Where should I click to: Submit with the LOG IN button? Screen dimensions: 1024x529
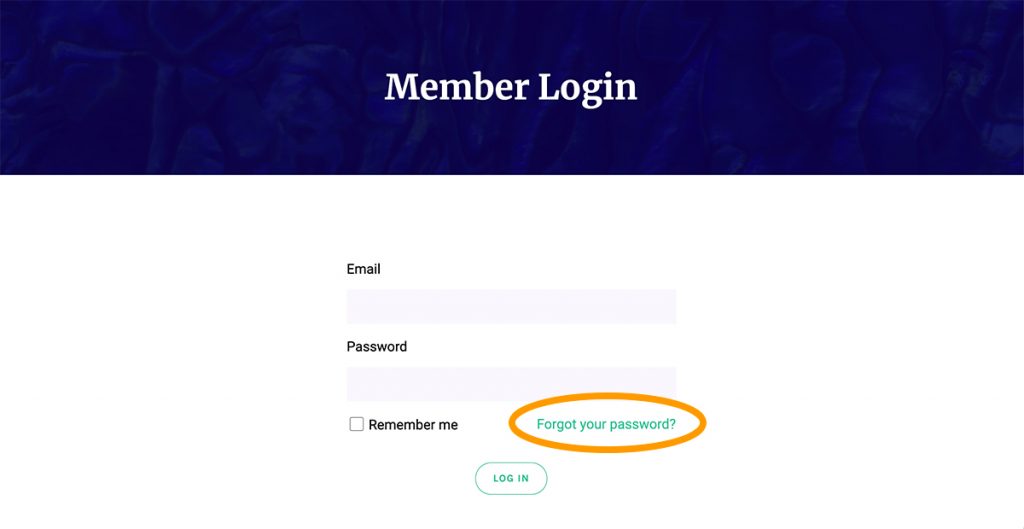coord(511,478)
